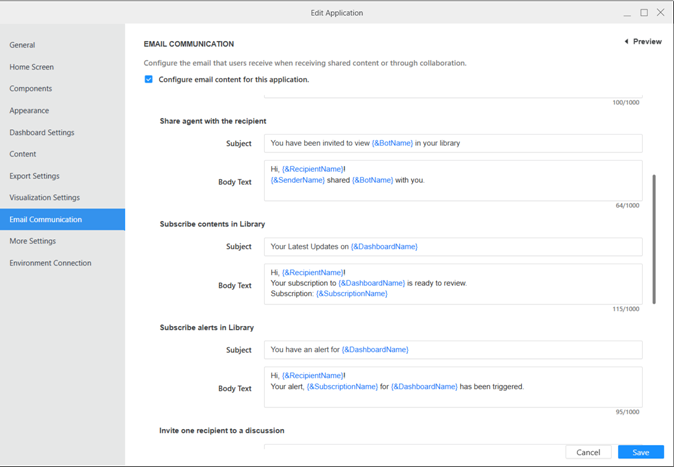674x467 pixels.
Task: Click the vertical scrollbar thumb
Action: 654,240
